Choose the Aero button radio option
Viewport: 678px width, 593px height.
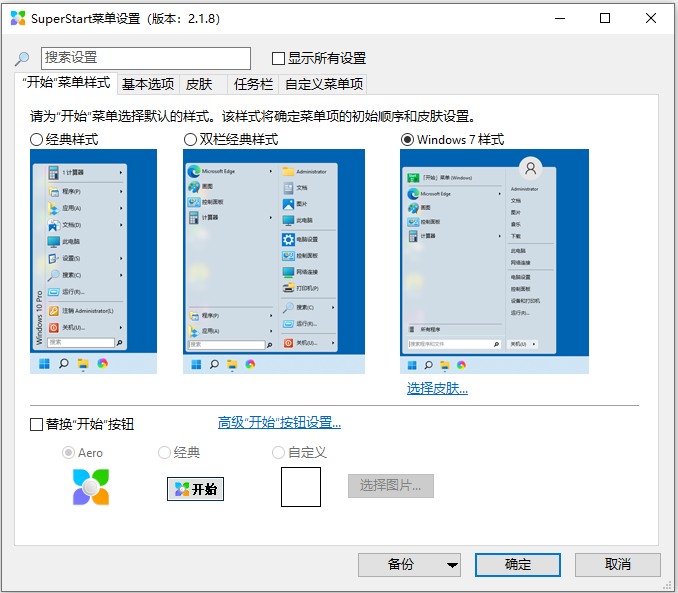click(68, 453)
